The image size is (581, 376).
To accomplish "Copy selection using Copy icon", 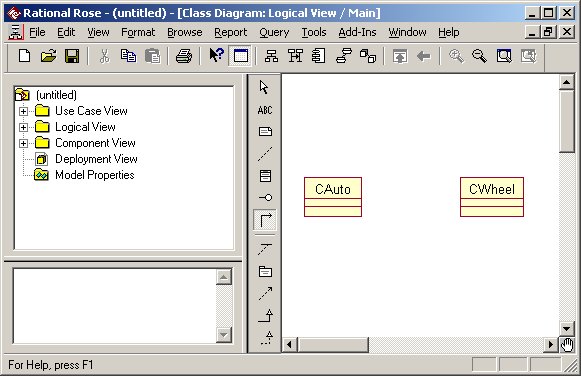I will tap(128, 56).
